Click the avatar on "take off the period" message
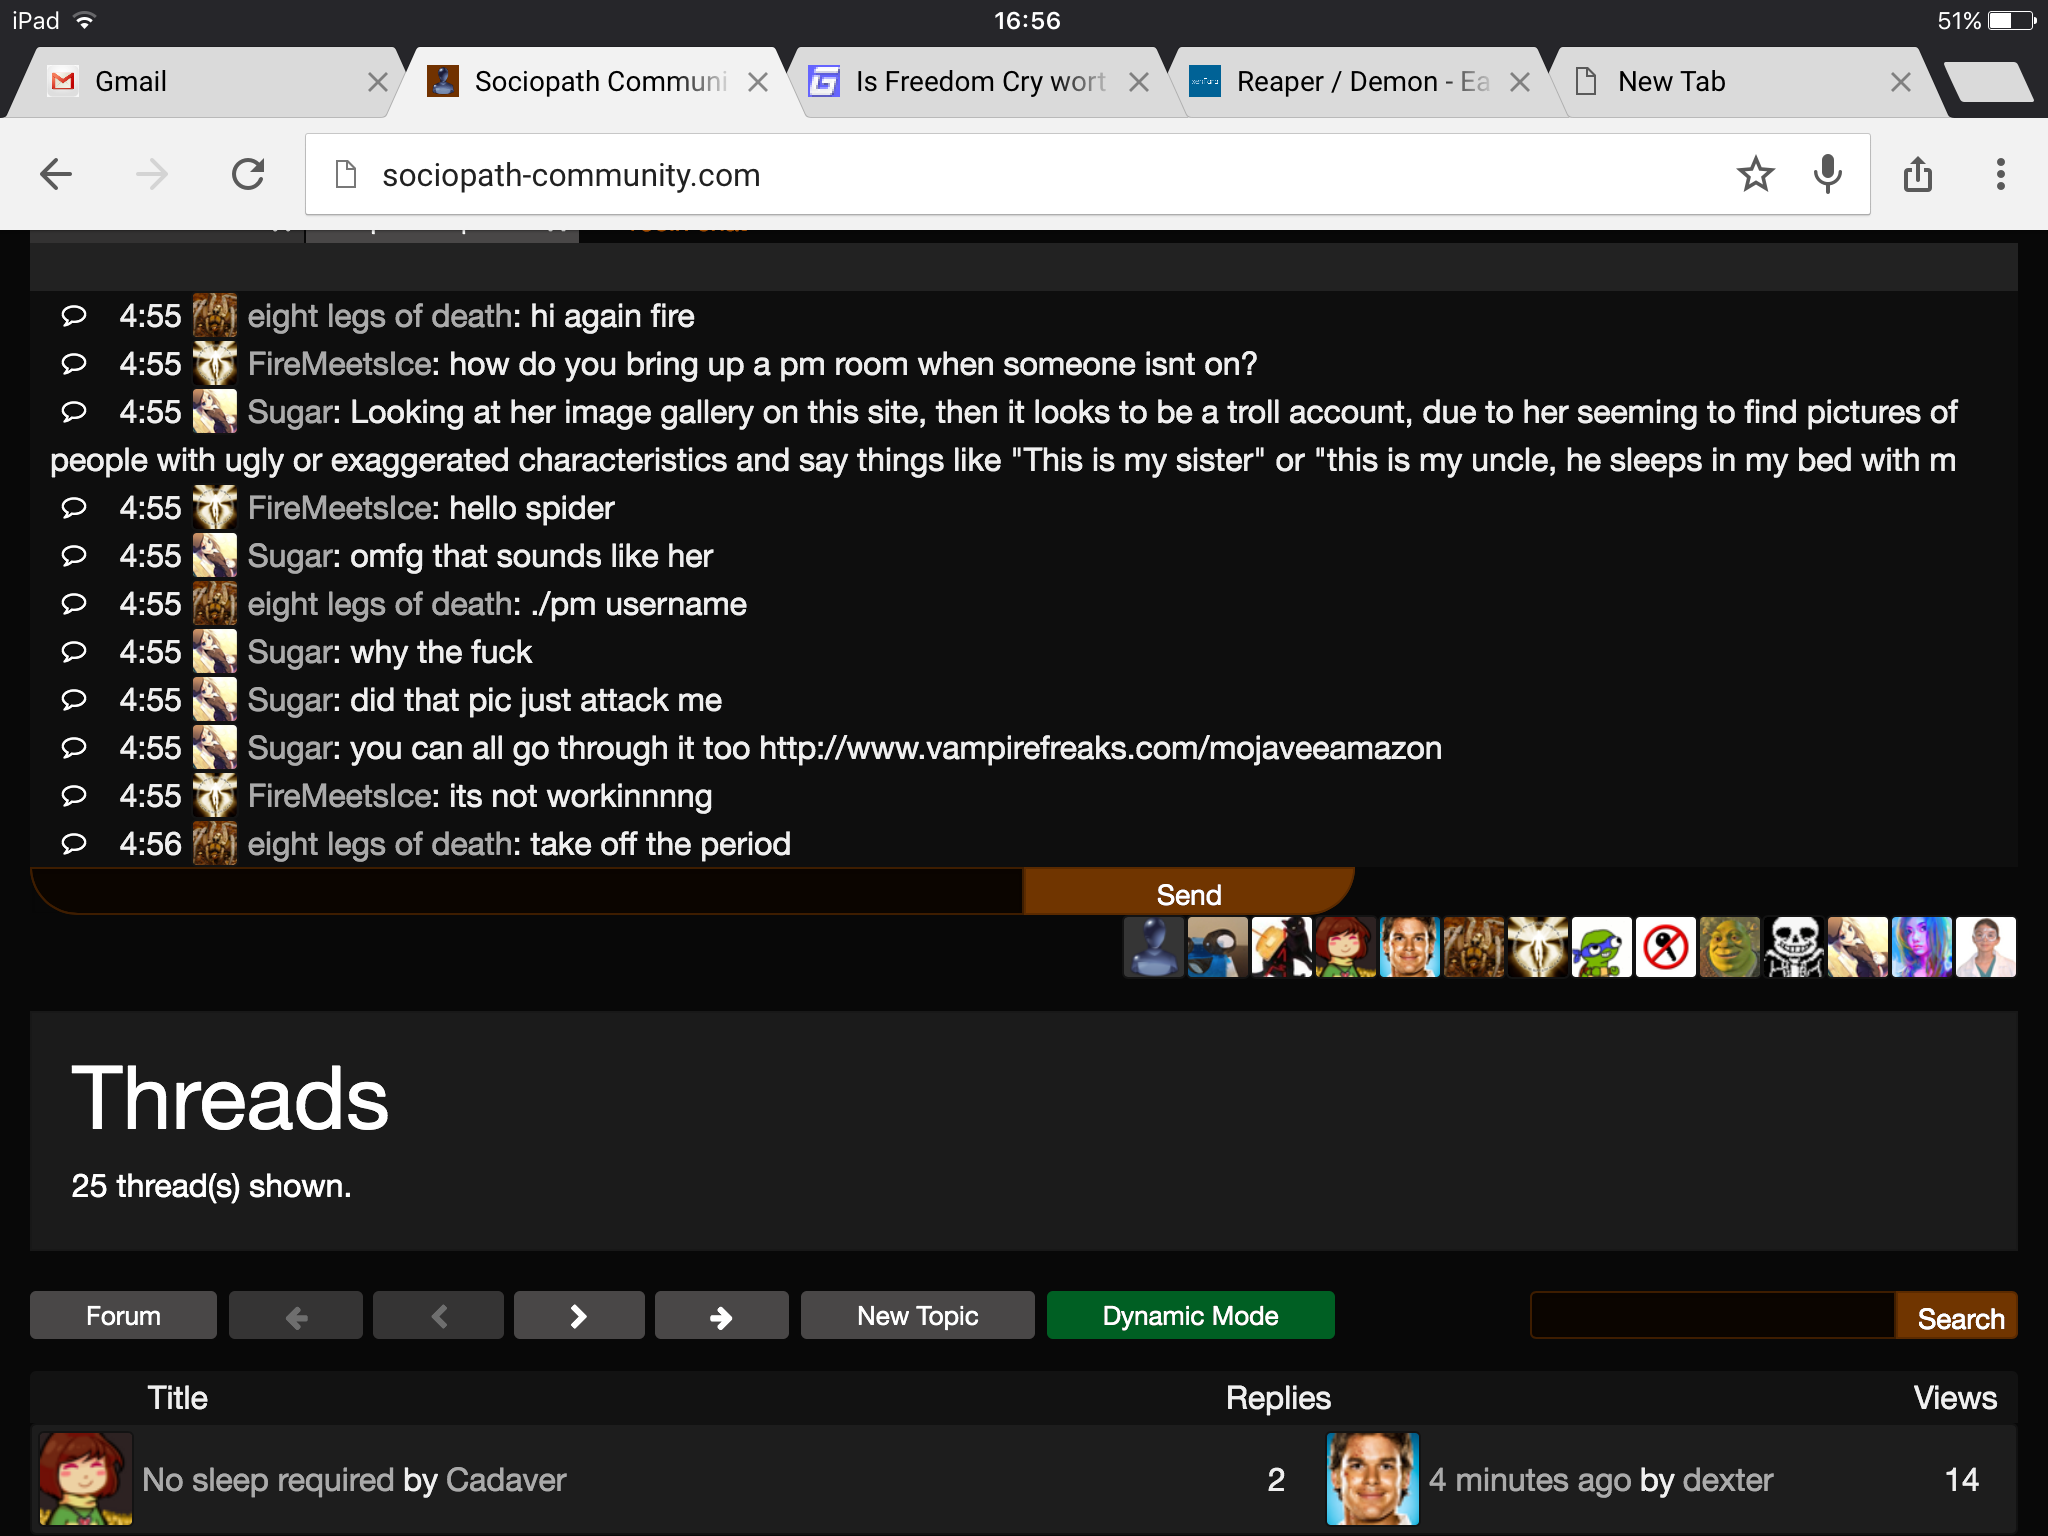 (215, 844)
